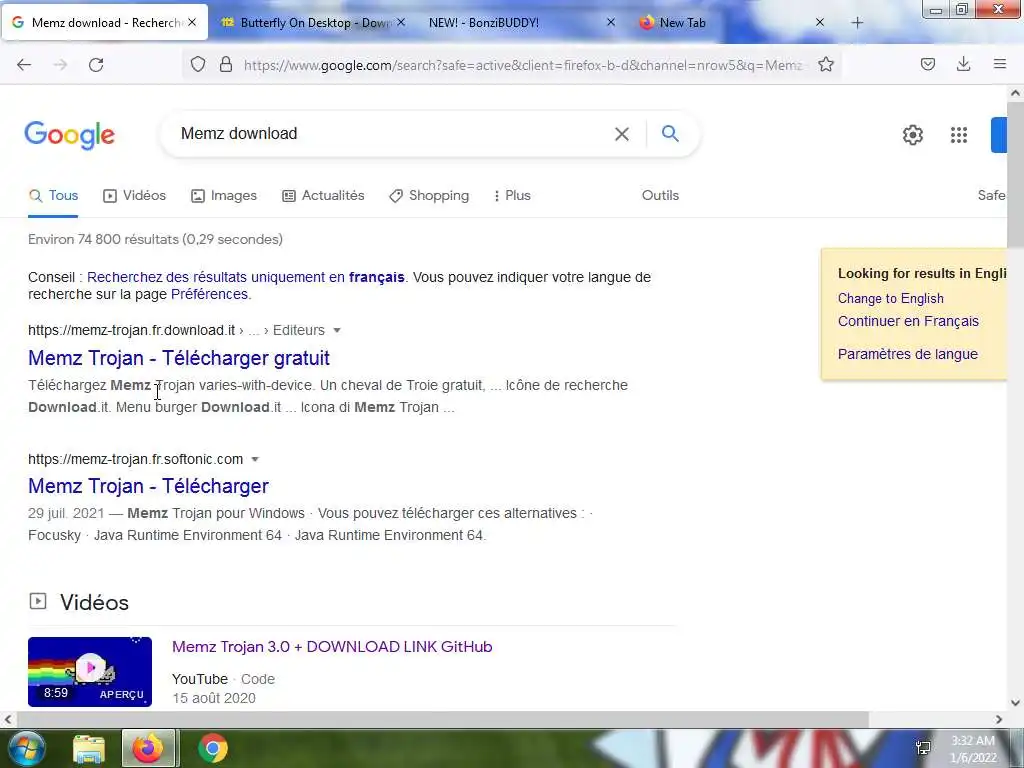Image resolution: width=1024 pixels, height=768 pixels.
Task: Click the Memz download search field
Action: pyautogui.click(x=392, y=134)
